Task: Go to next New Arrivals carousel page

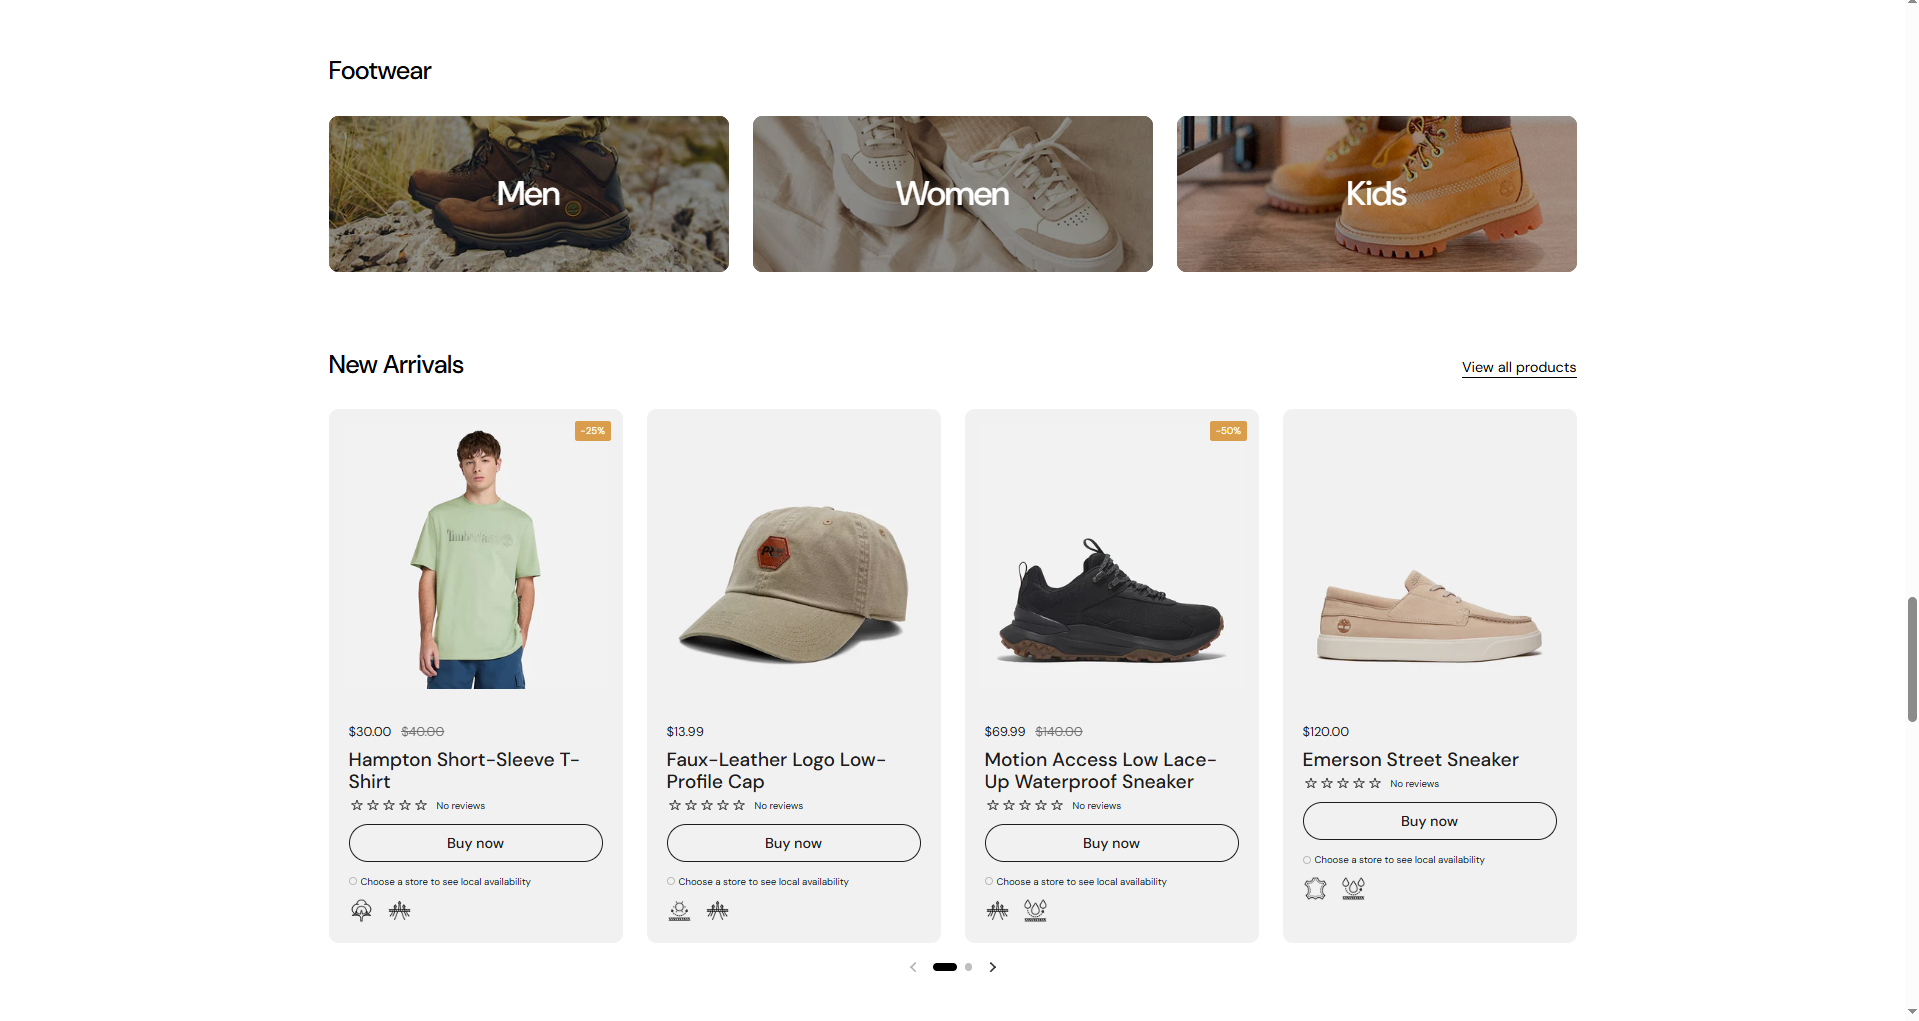Action: click(992, 967)
